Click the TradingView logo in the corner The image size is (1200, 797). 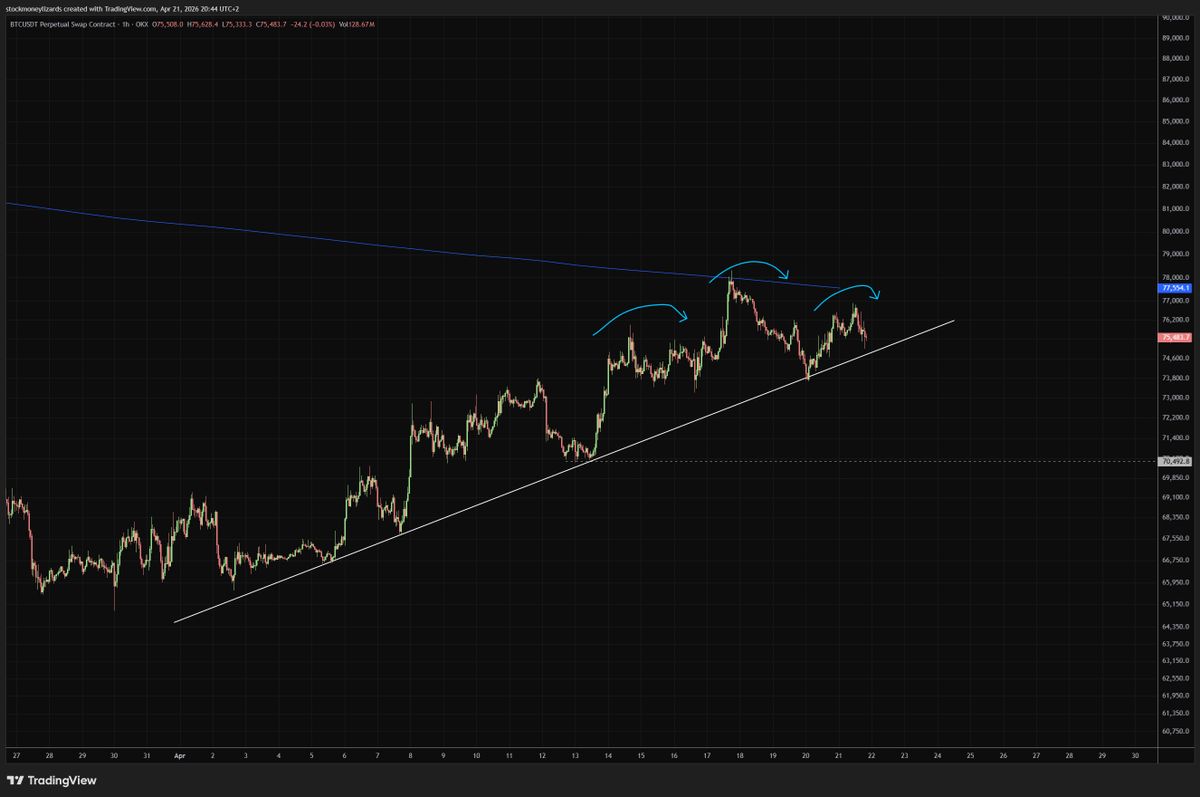click(x=52, y=780)
